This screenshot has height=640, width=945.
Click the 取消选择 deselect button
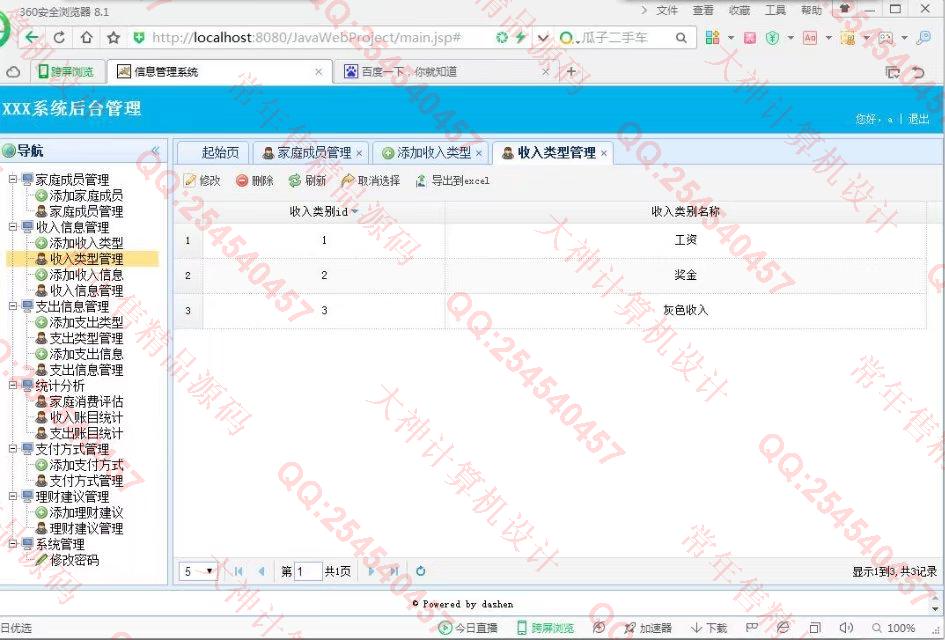point(371,180)
